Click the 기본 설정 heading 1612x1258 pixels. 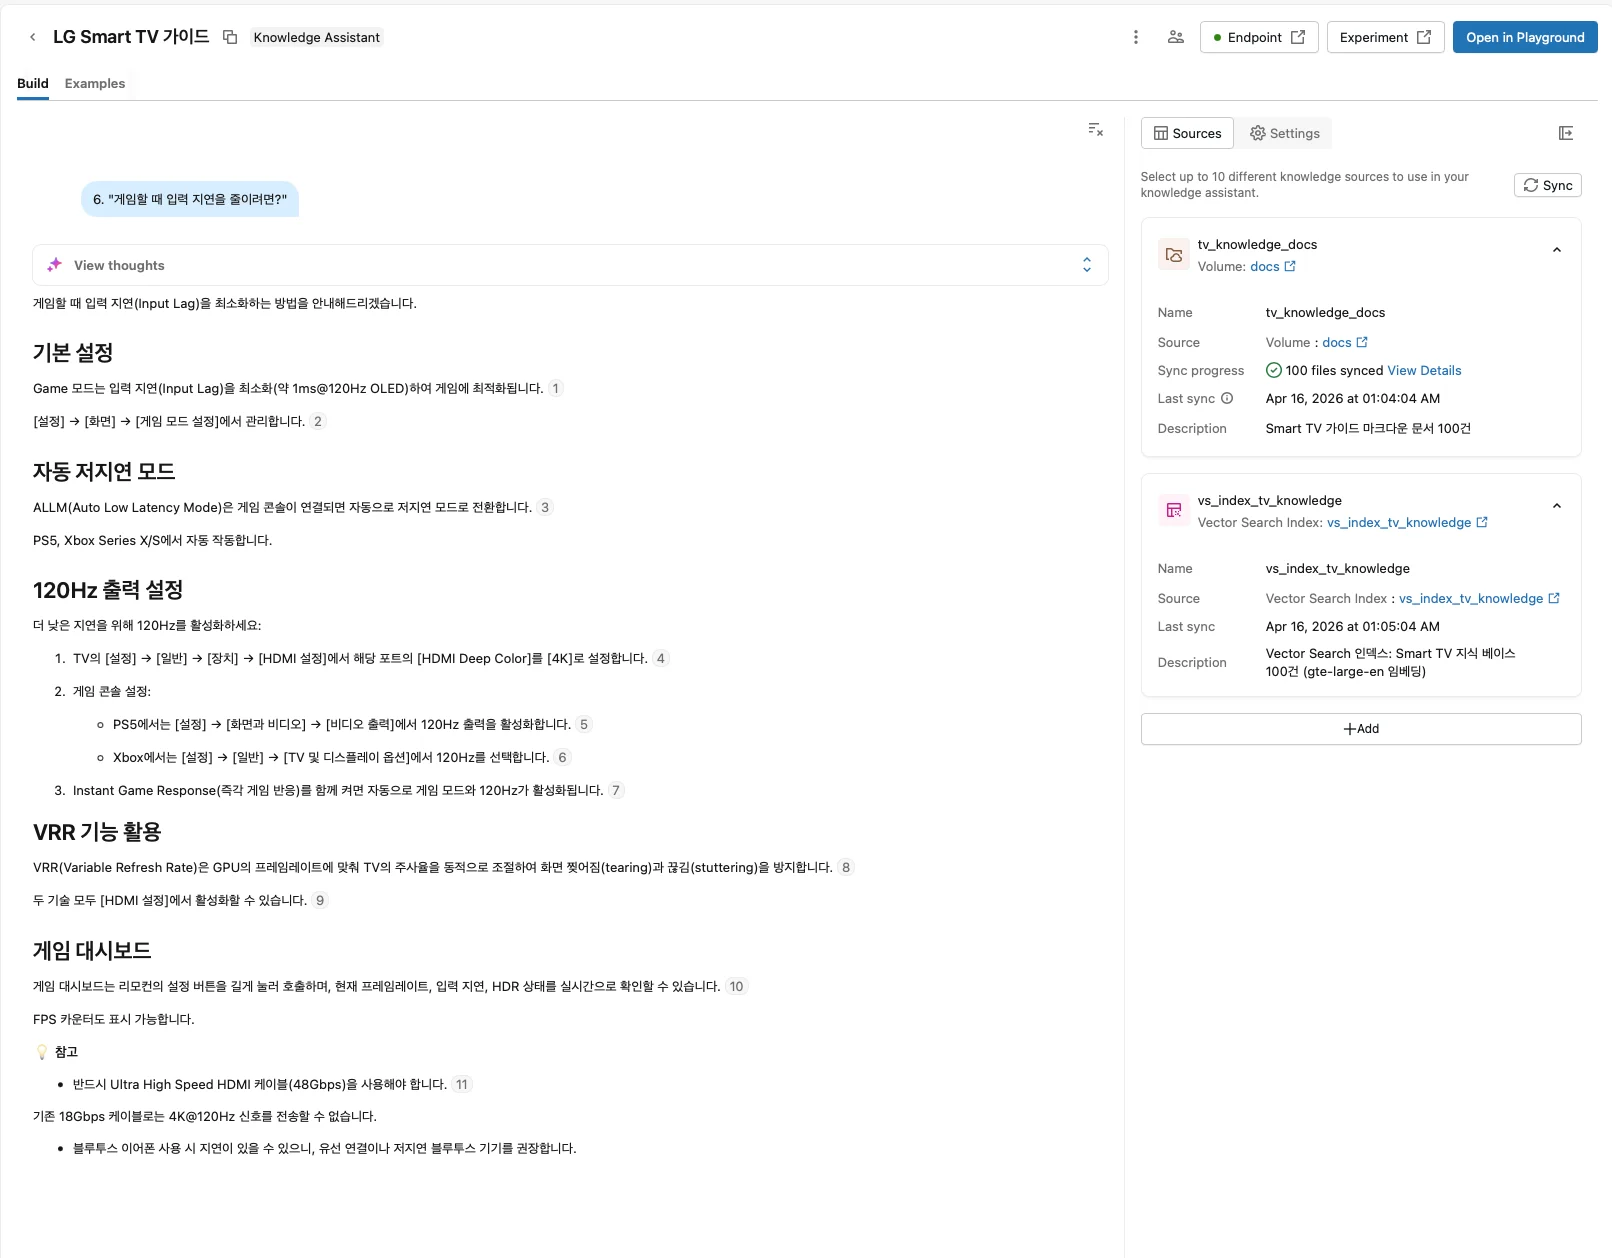click(73, 352)
